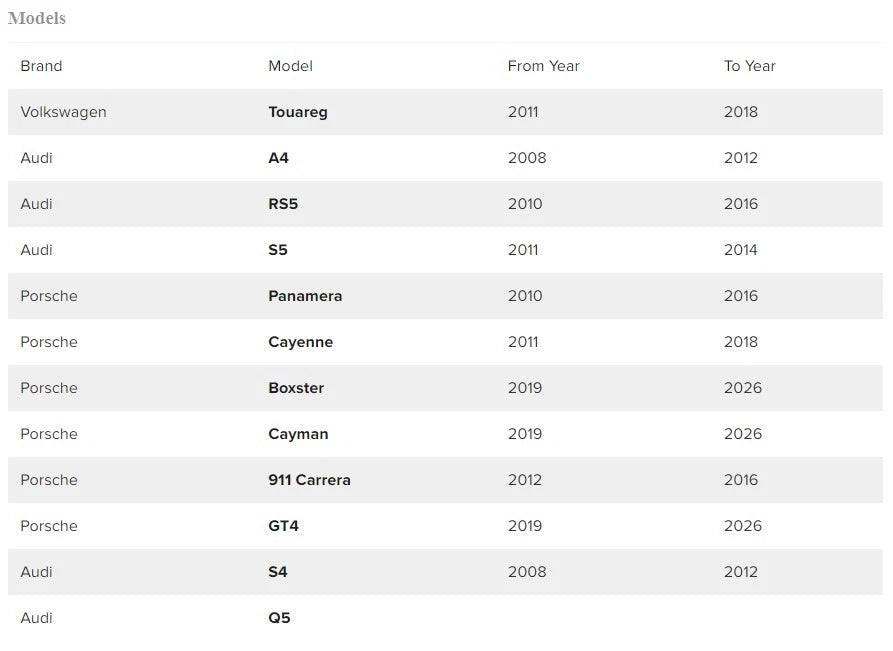
Task: Select the 911 Carrera model
Action: [309, 480]
